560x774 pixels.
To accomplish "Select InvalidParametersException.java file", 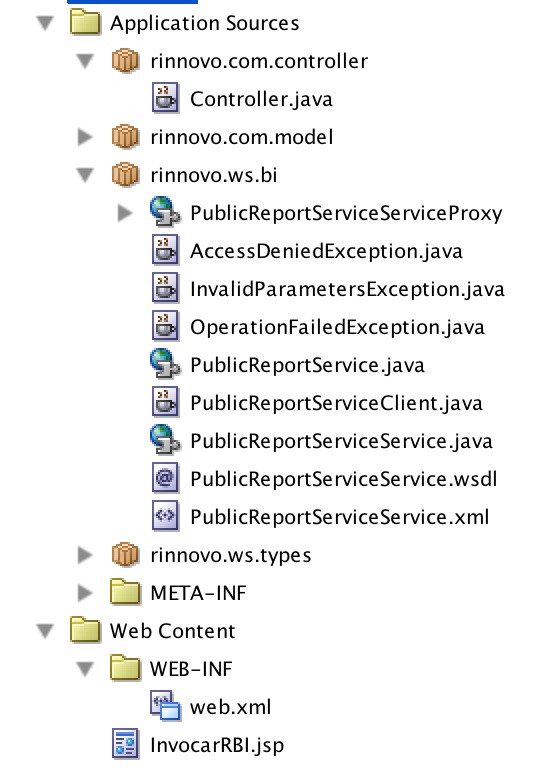I will (x=347, y=289).
